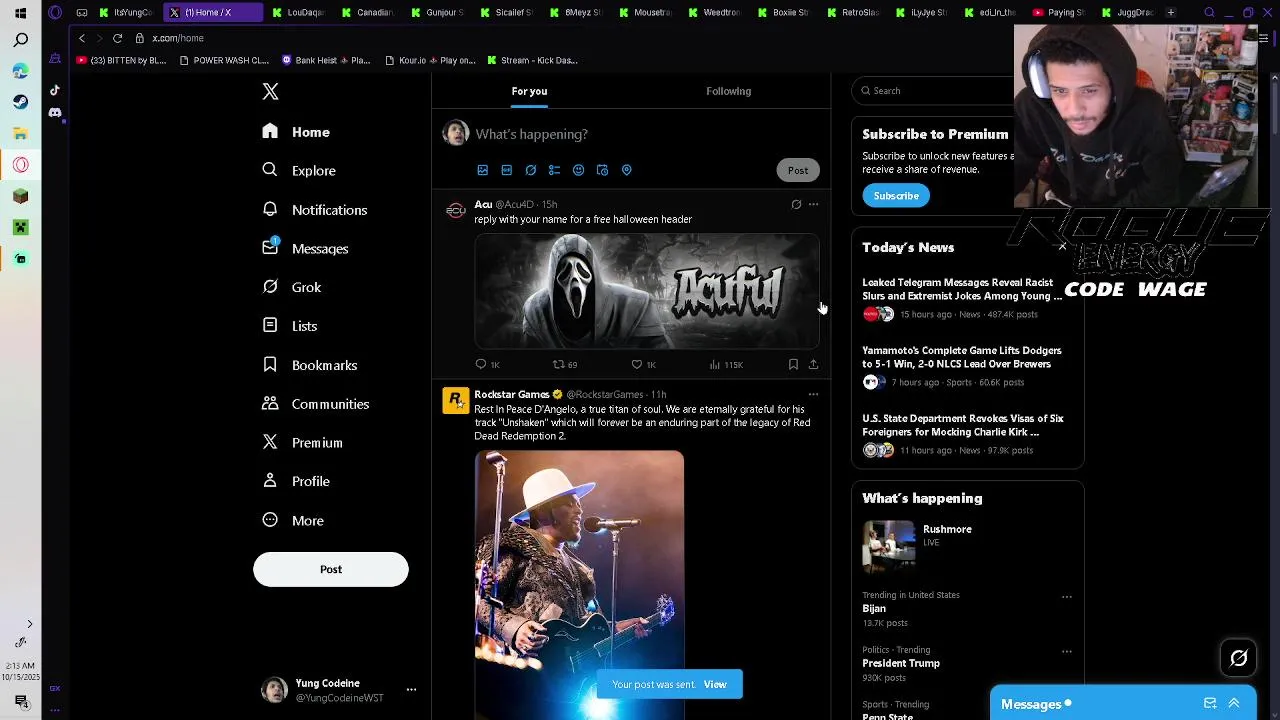The height and width of the screenshot is (720, 1280).
Task: Open Grok enhance icon in composer
Action: (530, 170)
